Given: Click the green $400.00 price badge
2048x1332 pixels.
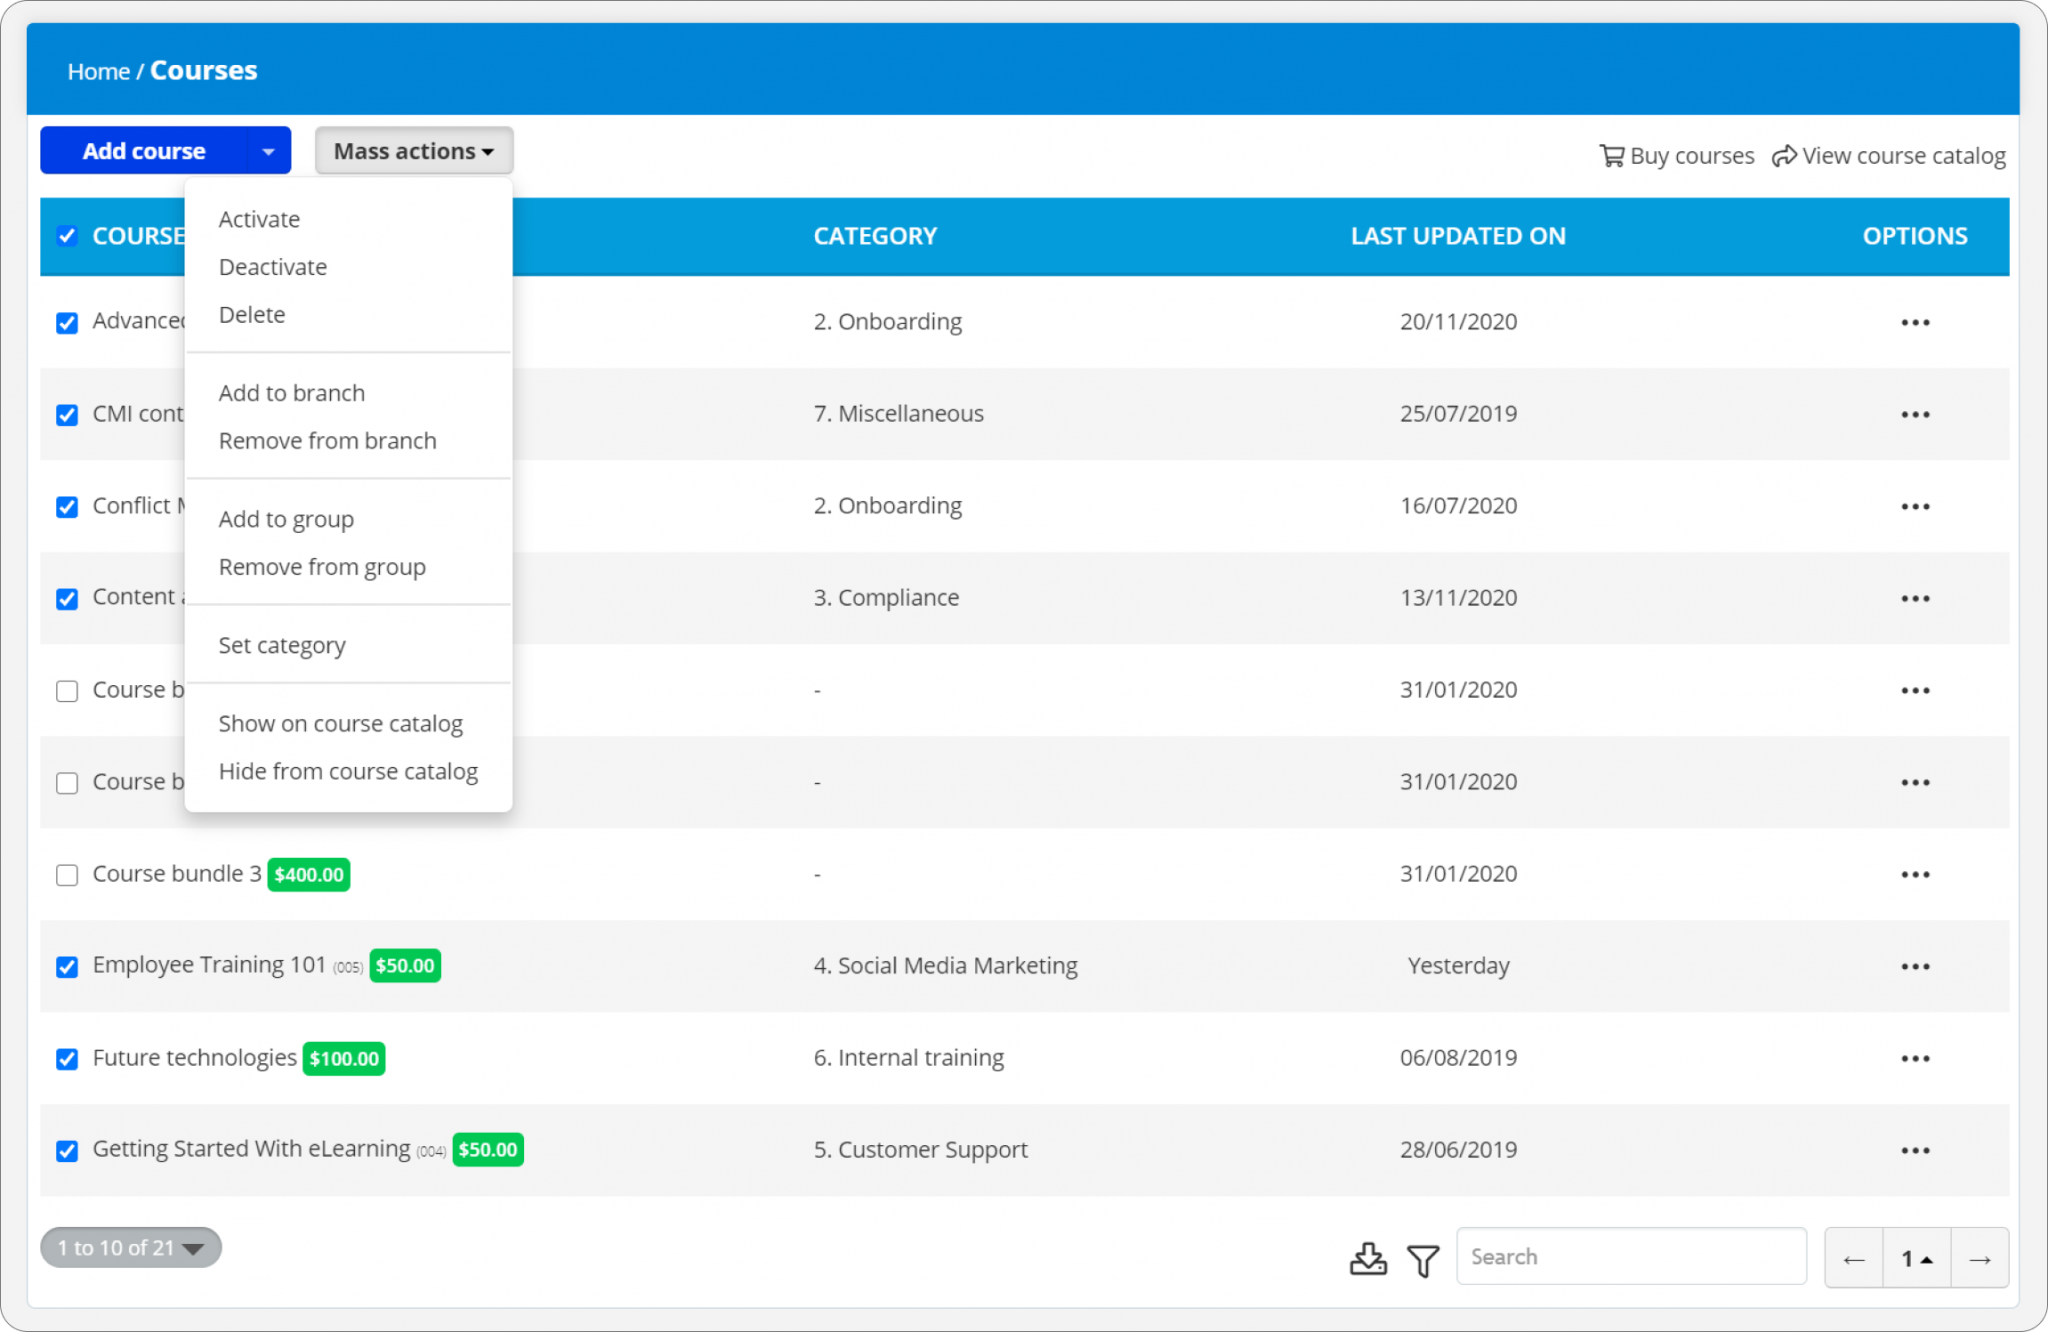Looking at the screenshot, I should tap(308, 874).
